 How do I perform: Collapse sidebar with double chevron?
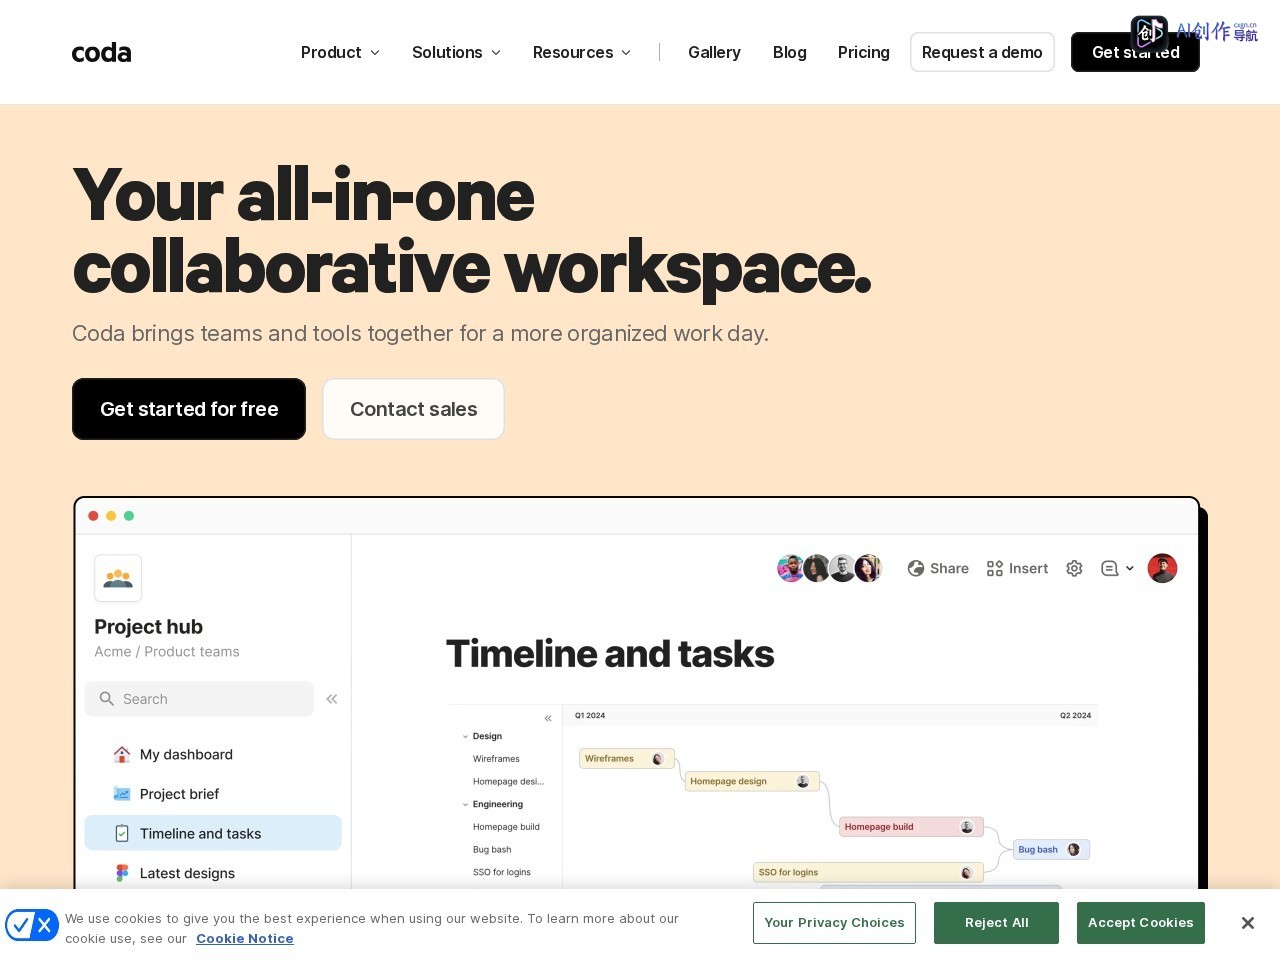click(x=332, y=699)
